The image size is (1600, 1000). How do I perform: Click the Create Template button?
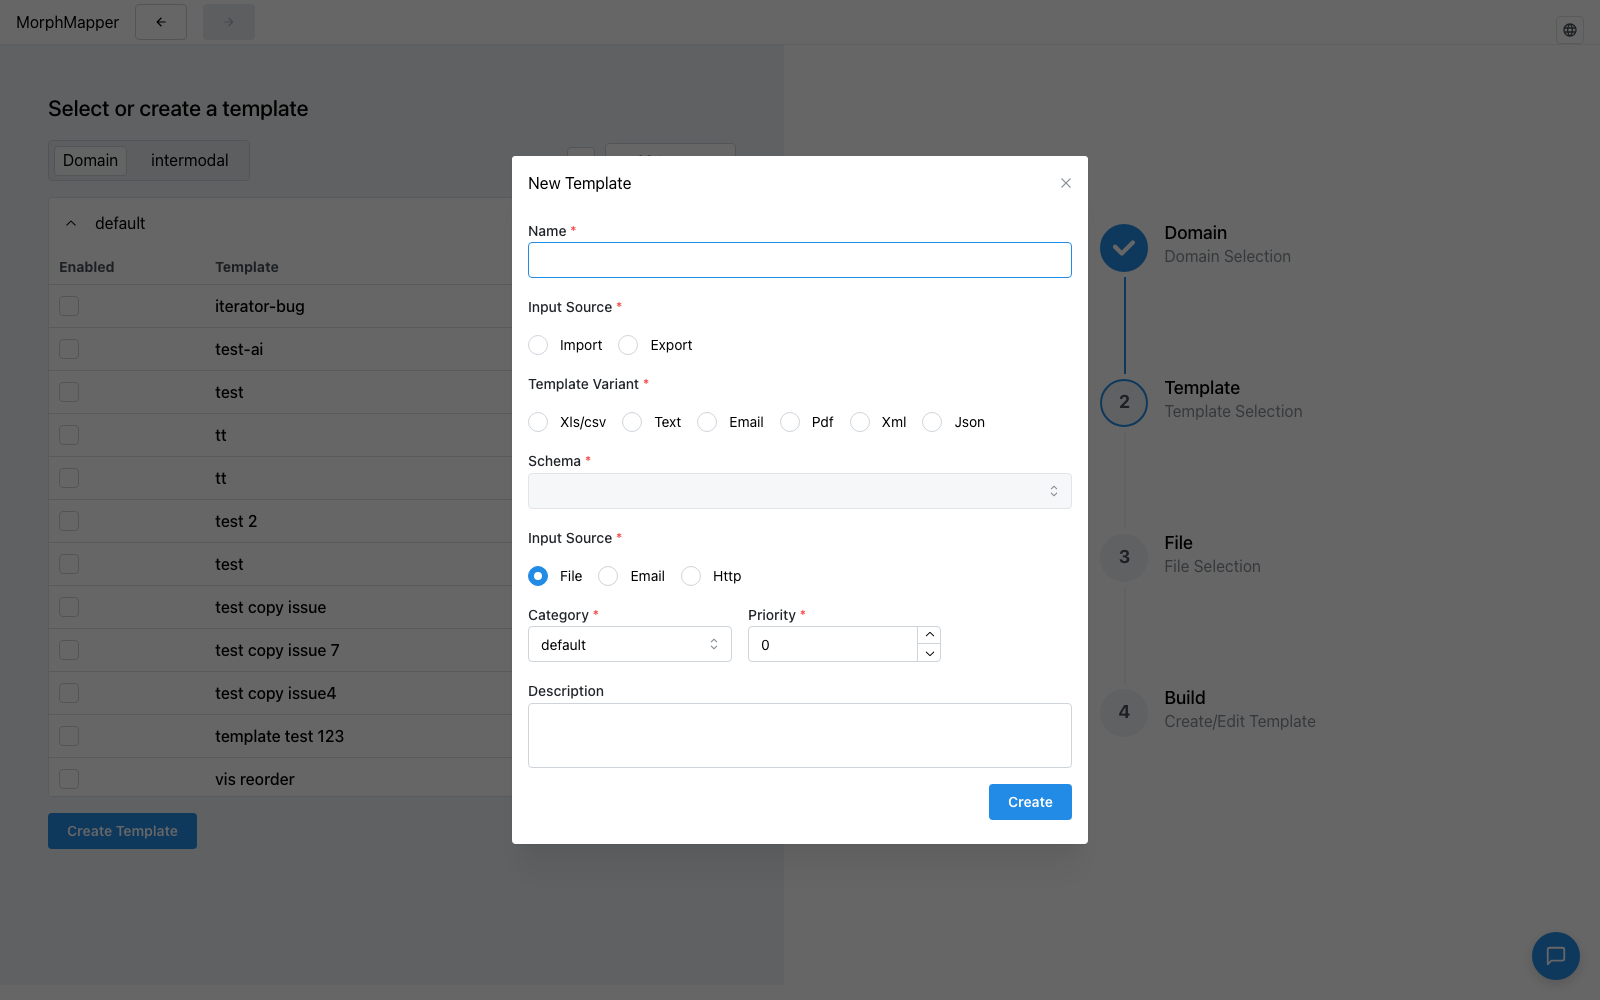pos(122,831)
